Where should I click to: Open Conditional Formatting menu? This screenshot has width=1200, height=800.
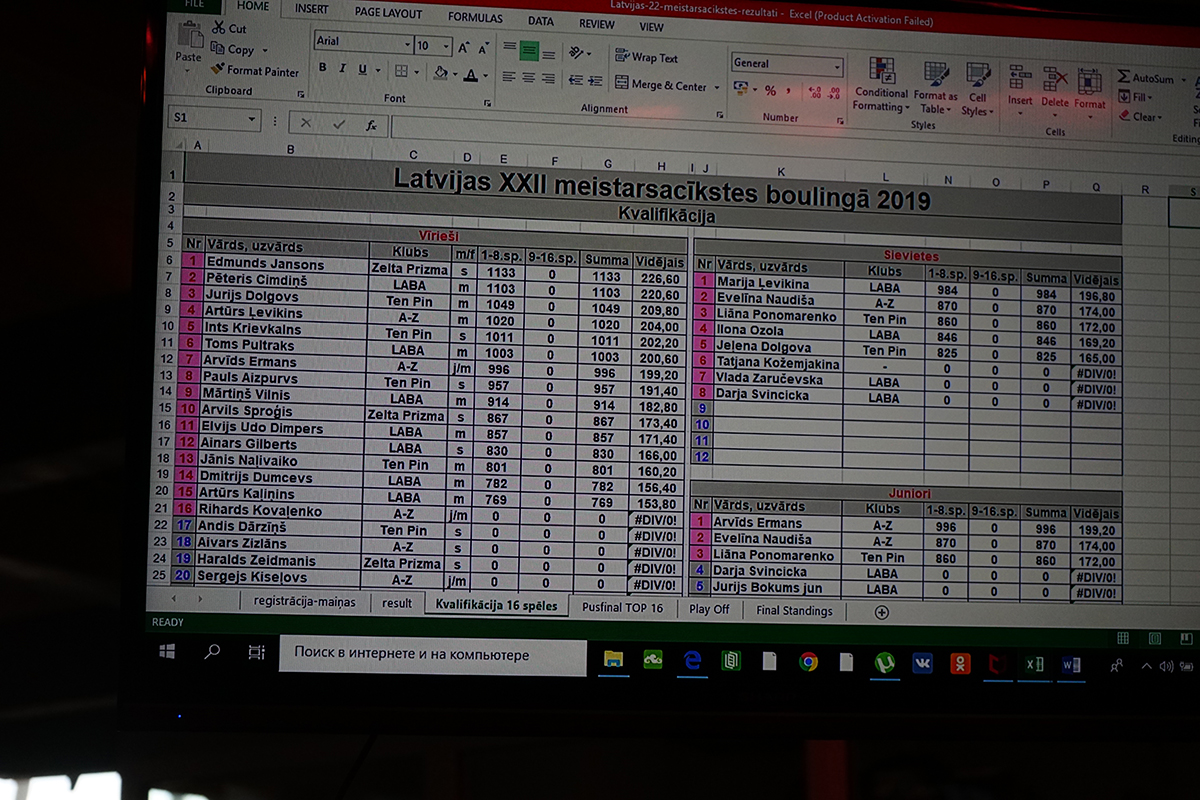pos(881,86)
